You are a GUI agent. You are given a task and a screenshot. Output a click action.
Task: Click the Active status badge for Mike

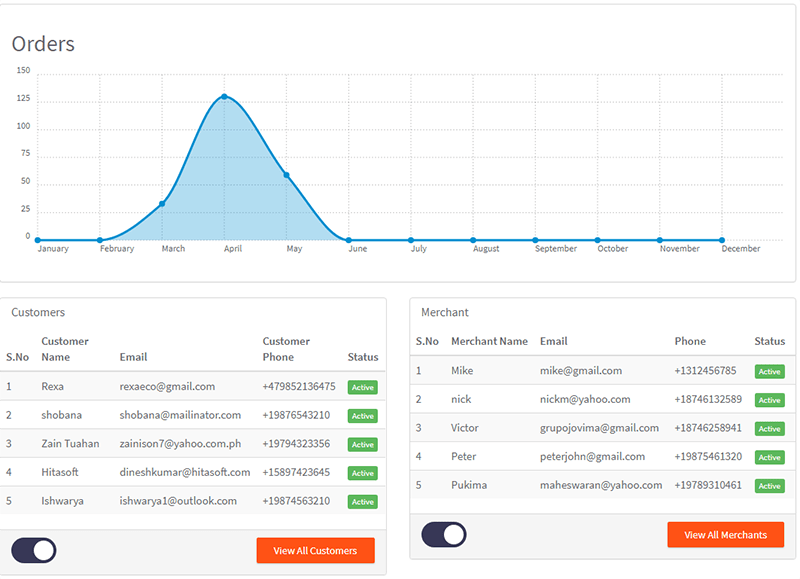769,371
